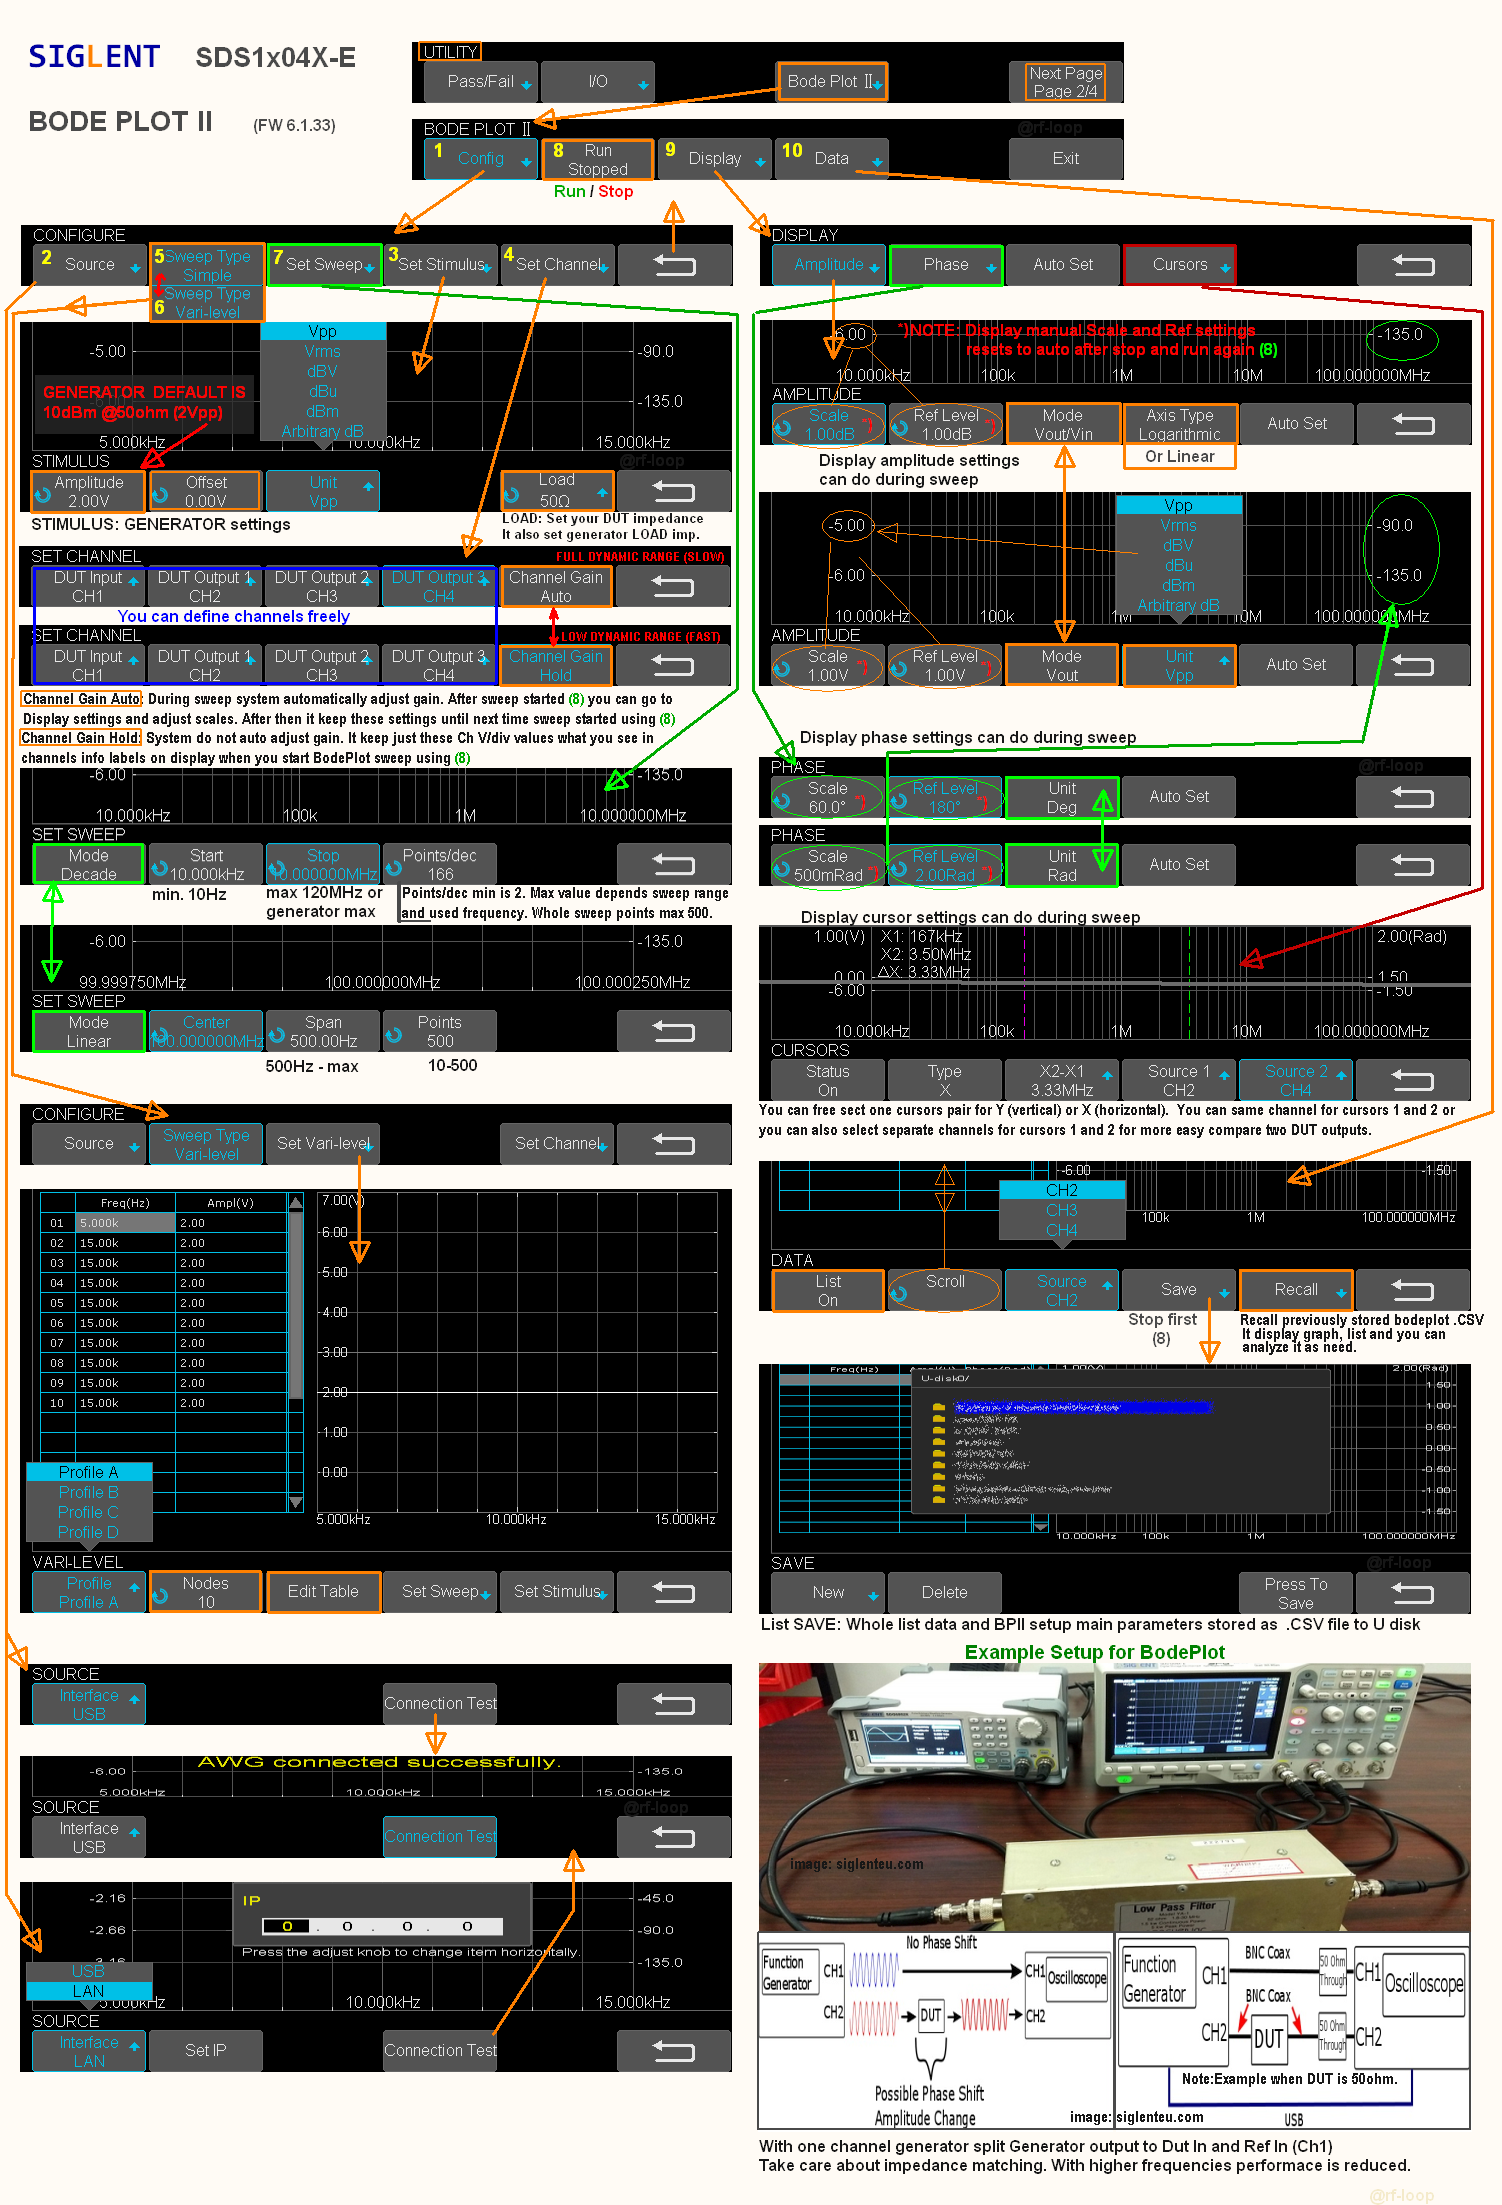The height and width of the screenshot is (2205, 1502).
Task: Click the return arrow in the STIMULUS menu
Action: coord(674,492)
